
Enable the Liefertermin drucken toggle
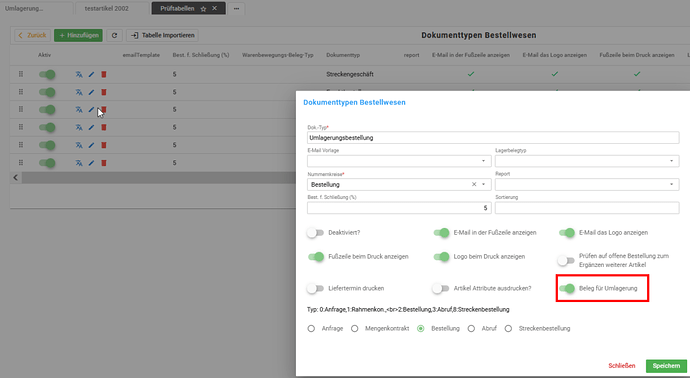[315, 289]
